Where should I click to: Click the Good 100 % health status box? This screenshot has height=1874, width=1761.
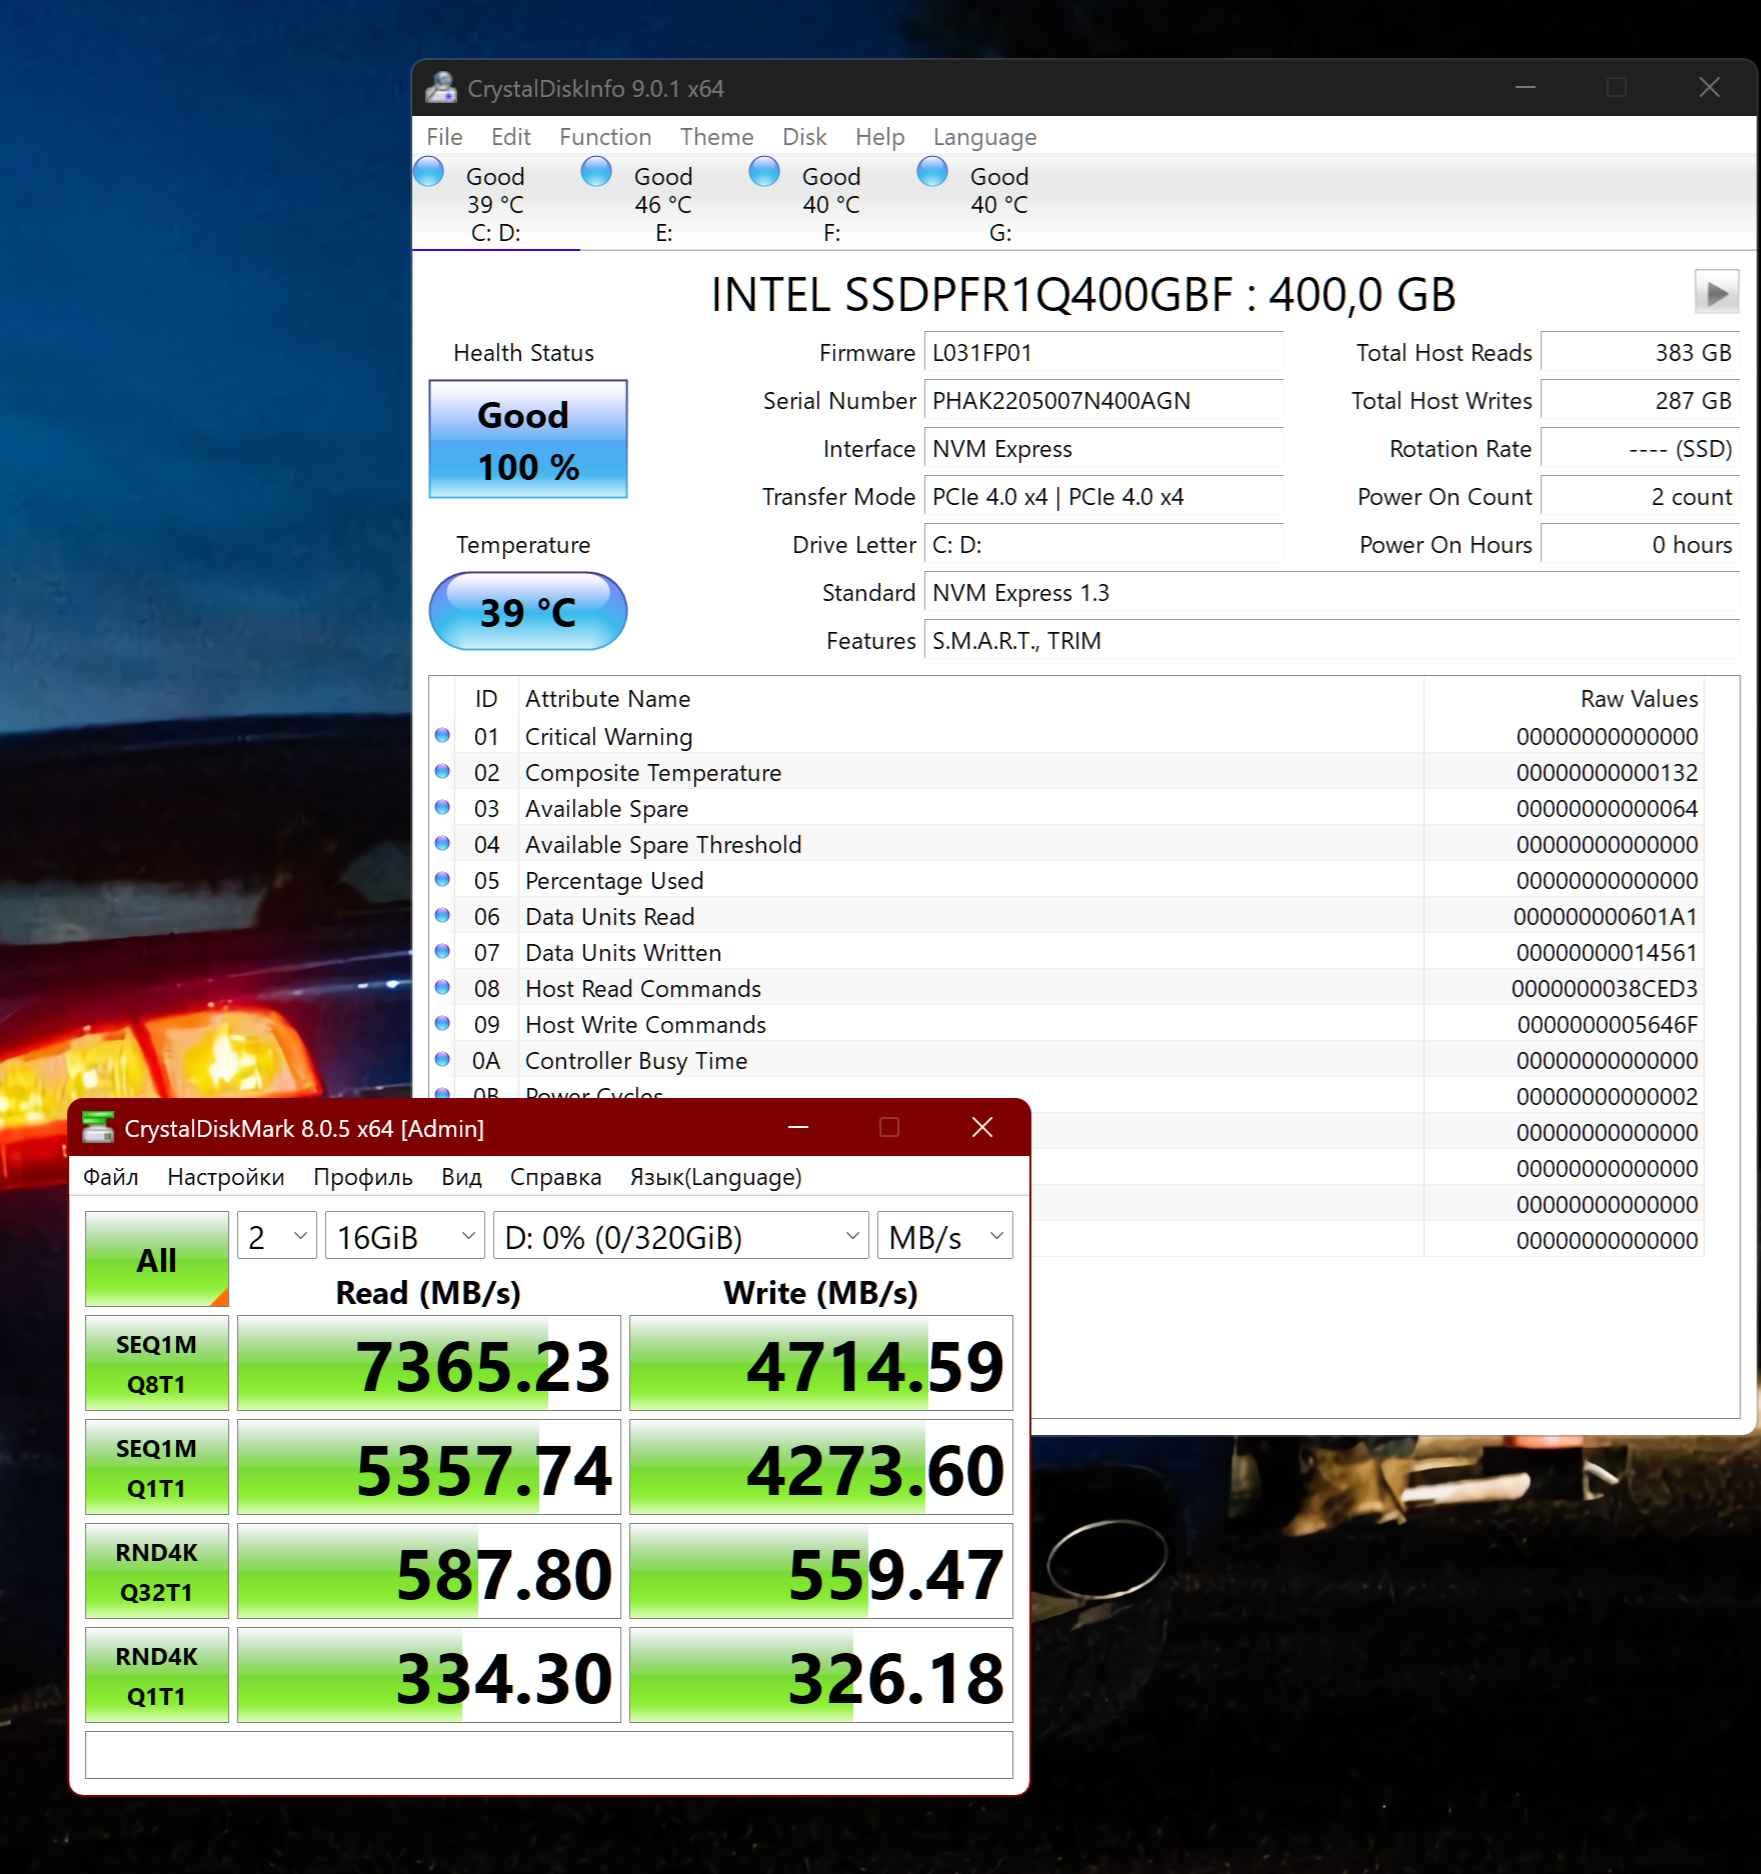pyautogui.click(x=528, y=439)
